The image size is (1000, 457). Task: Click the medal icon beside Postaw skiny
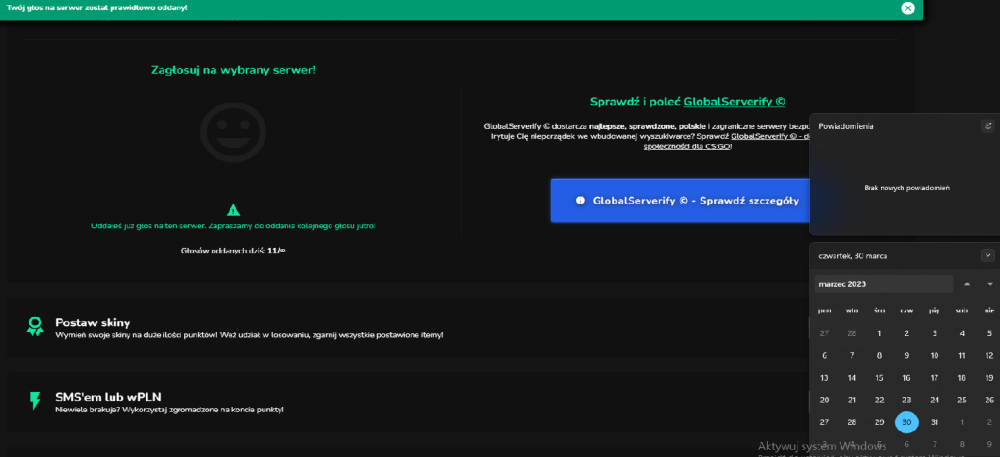pos(35,326)
